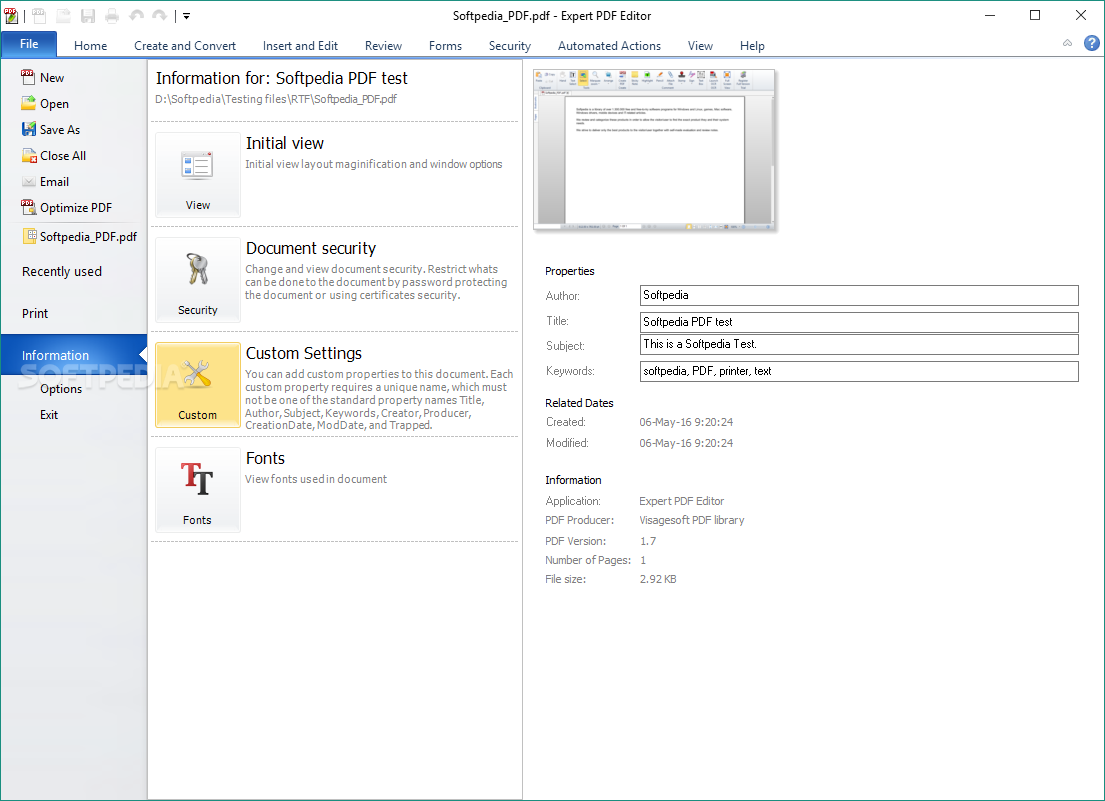This screenshot has width=1105, height=801.
Task: Click the document preview thumbnail
Action: pyautogui.click(x=654, y=150)
